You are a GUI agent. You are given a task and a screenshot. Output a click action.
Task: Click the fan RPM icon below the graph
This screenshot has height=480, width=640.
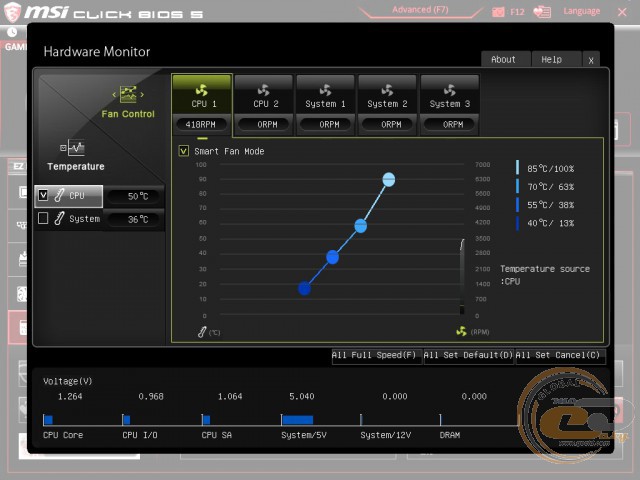pyautogui.click(x=461, y=331)
